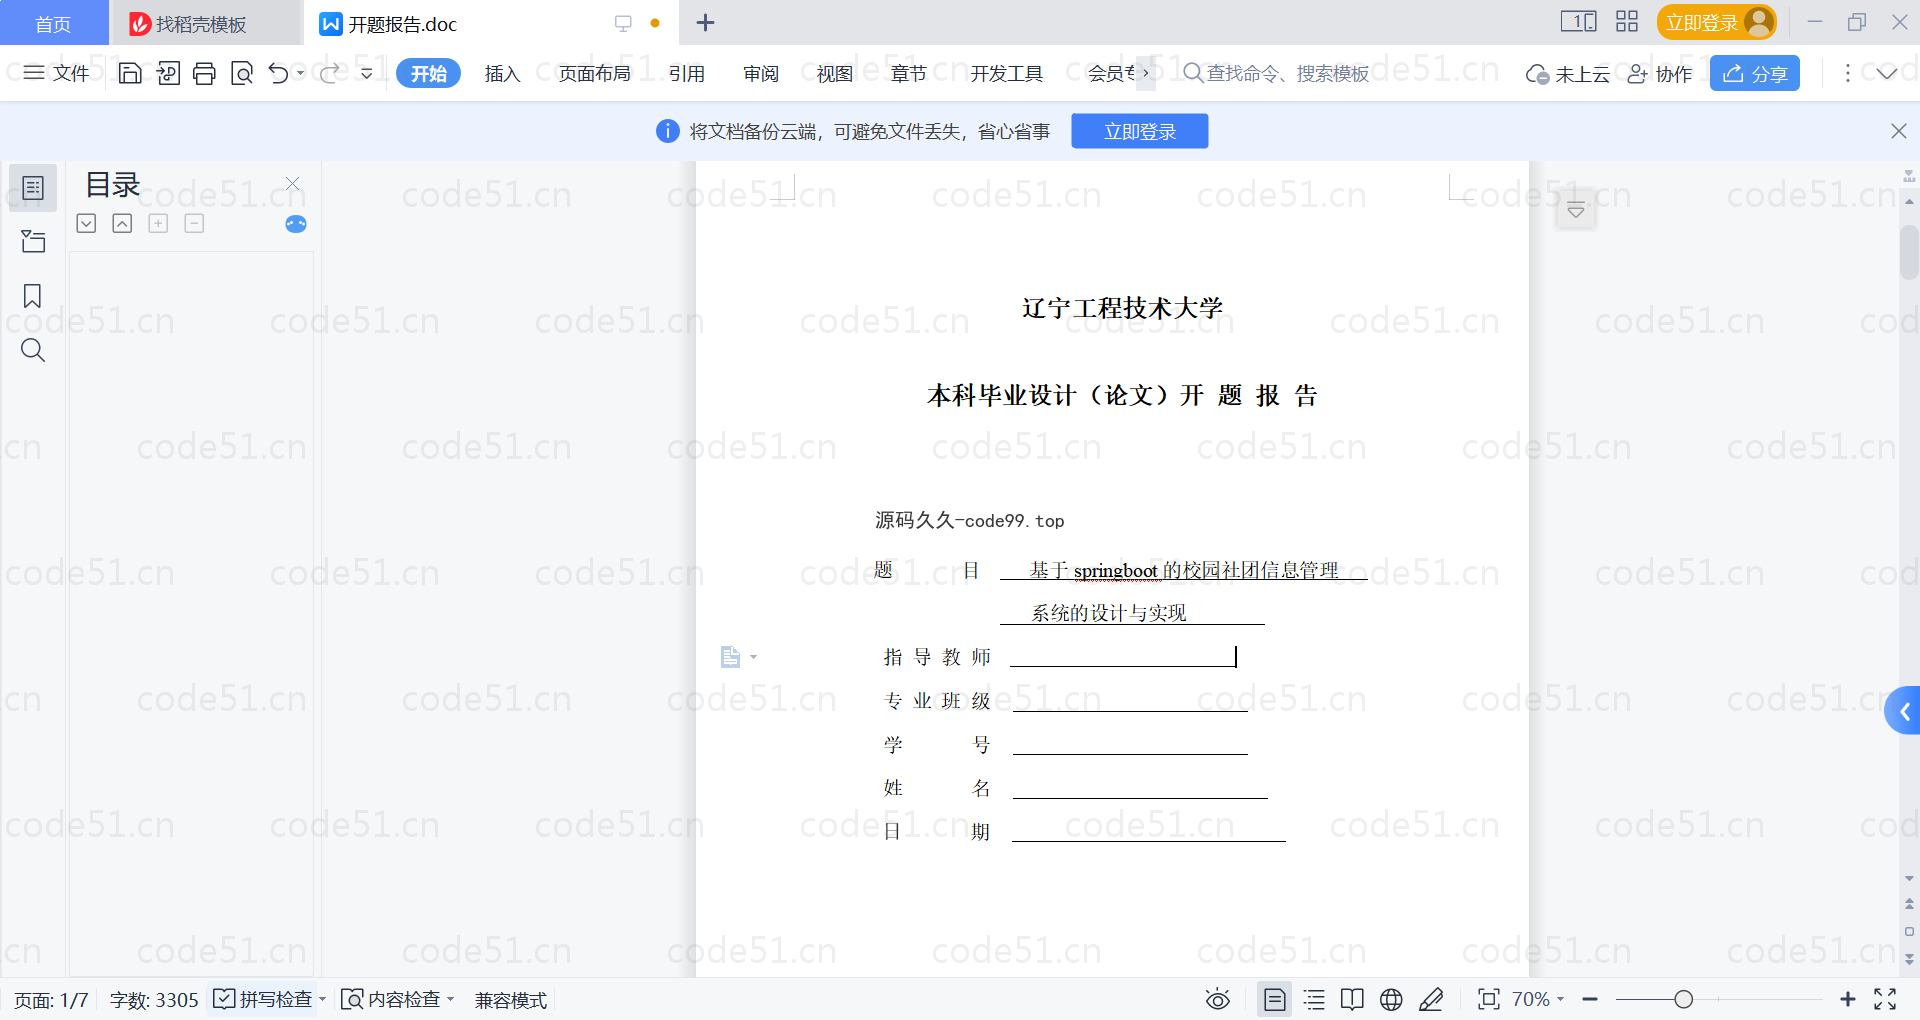Dismiss the cloud backup banner
Screen dimensions: 1920x1020
[x=1898, y=131]
